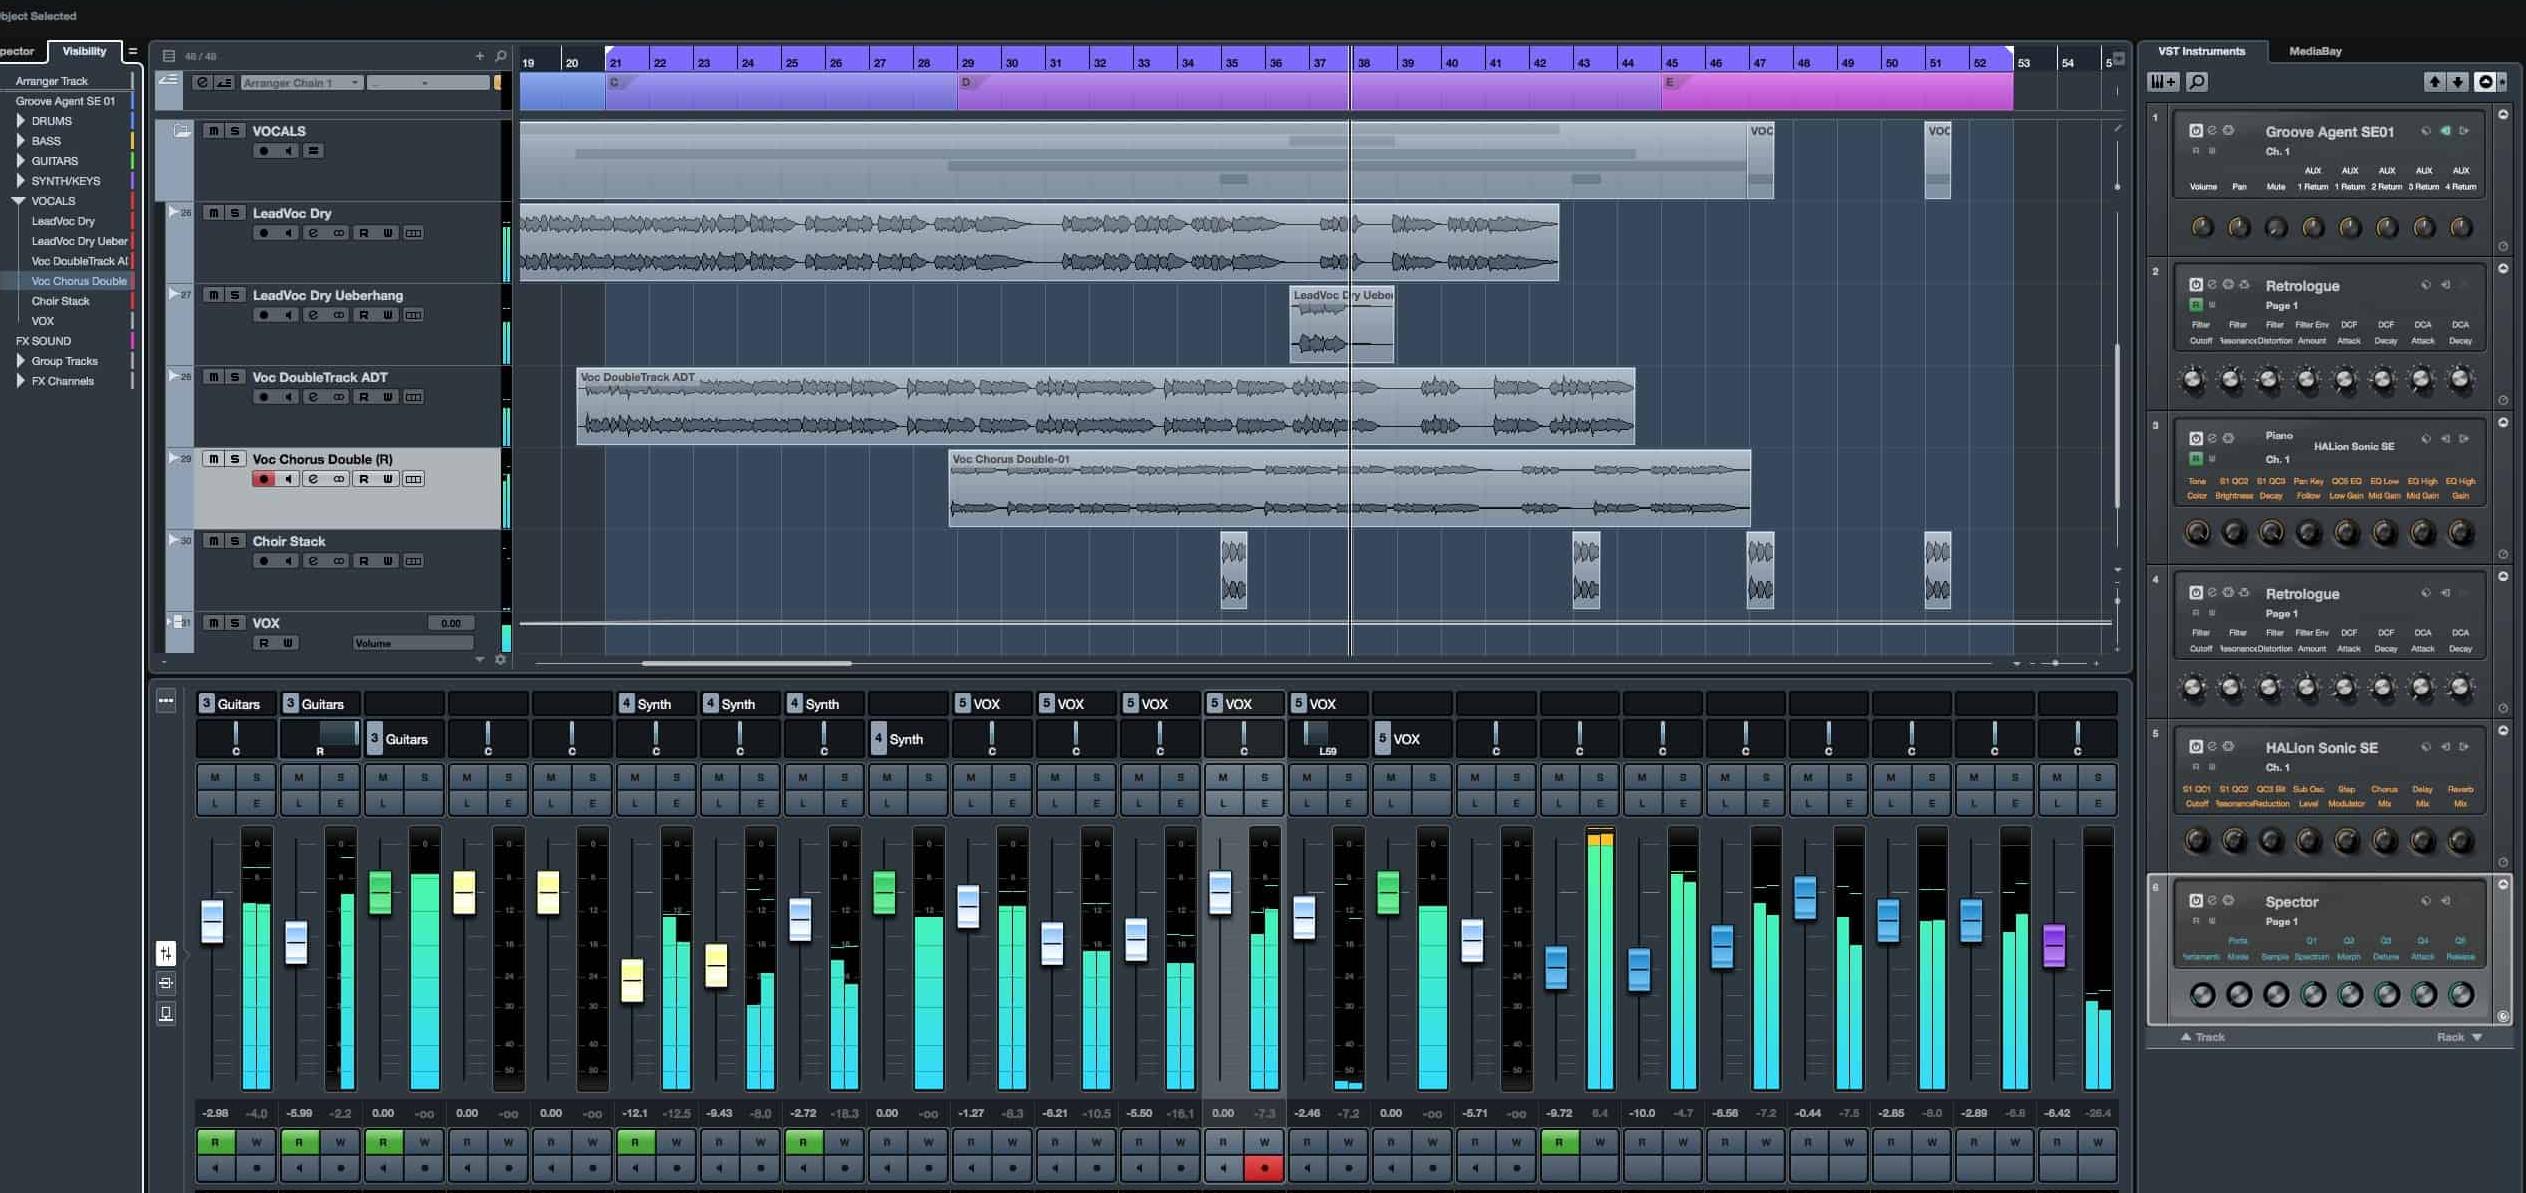The height and width of the screenshot is (1193, 2526).
Task: Add a new track instrument in VST rack
Action: (x=2163, y=82)
